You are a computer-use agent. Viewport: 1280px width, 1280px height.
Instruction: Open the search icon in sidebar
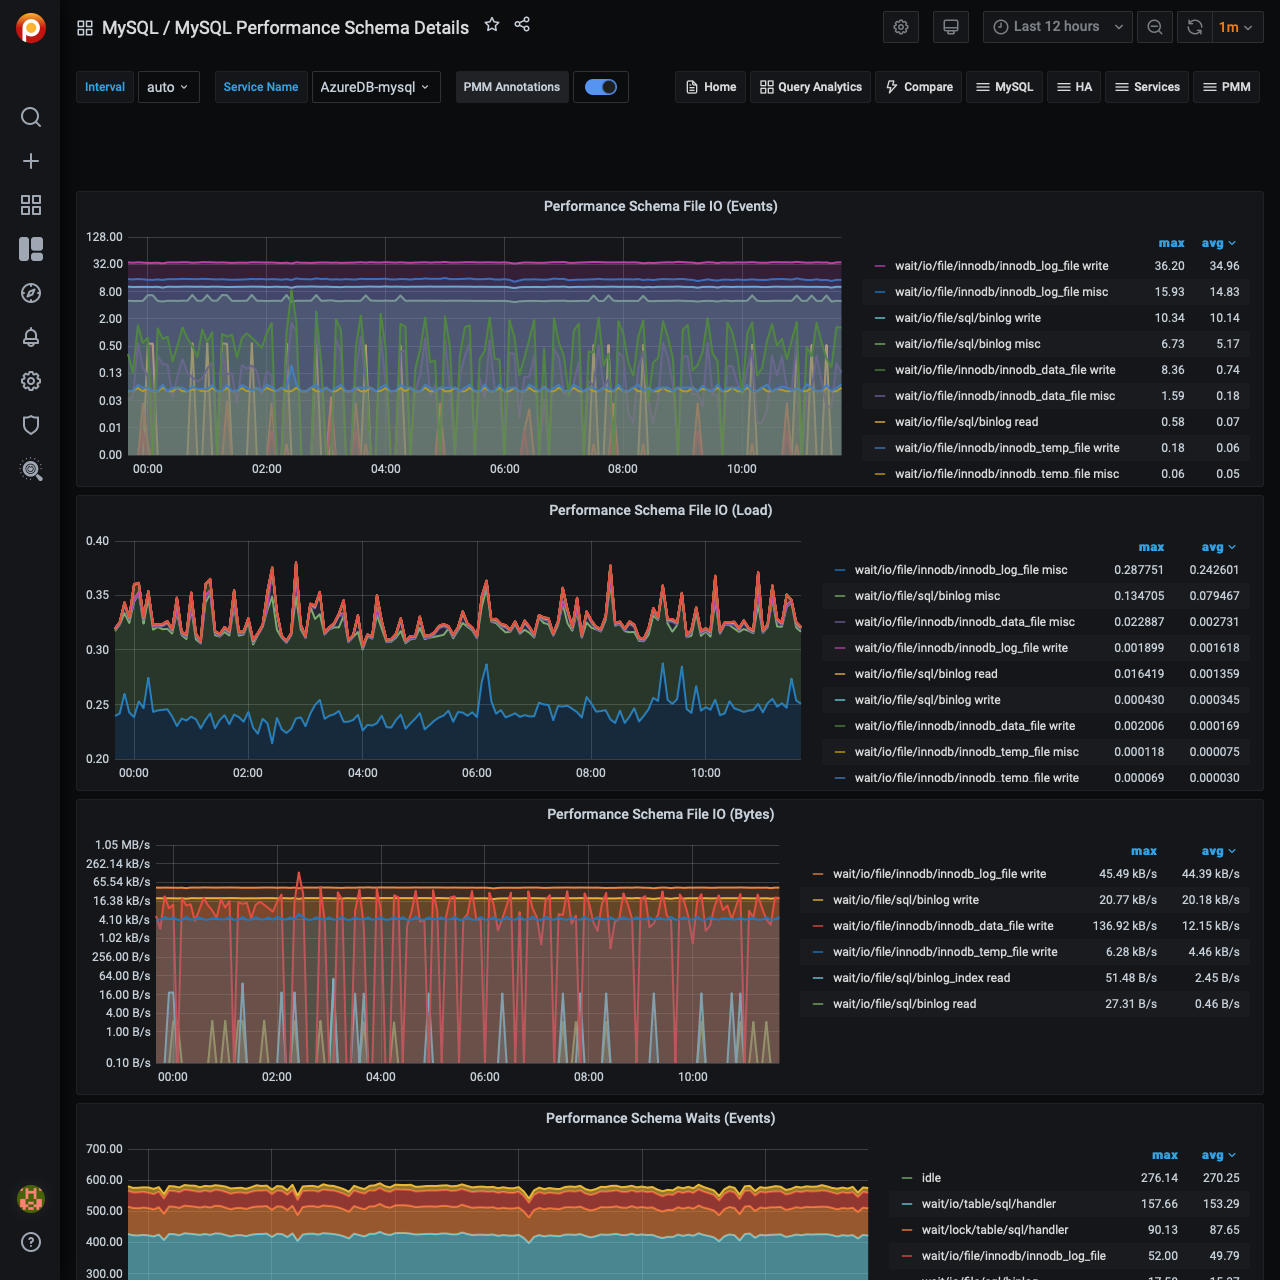click(31, 117)
